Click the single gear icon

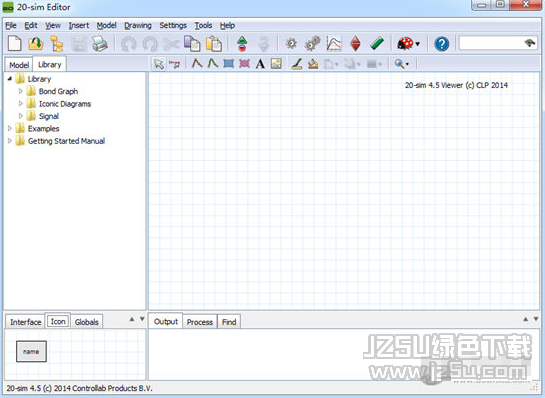(x=291, y=44)
